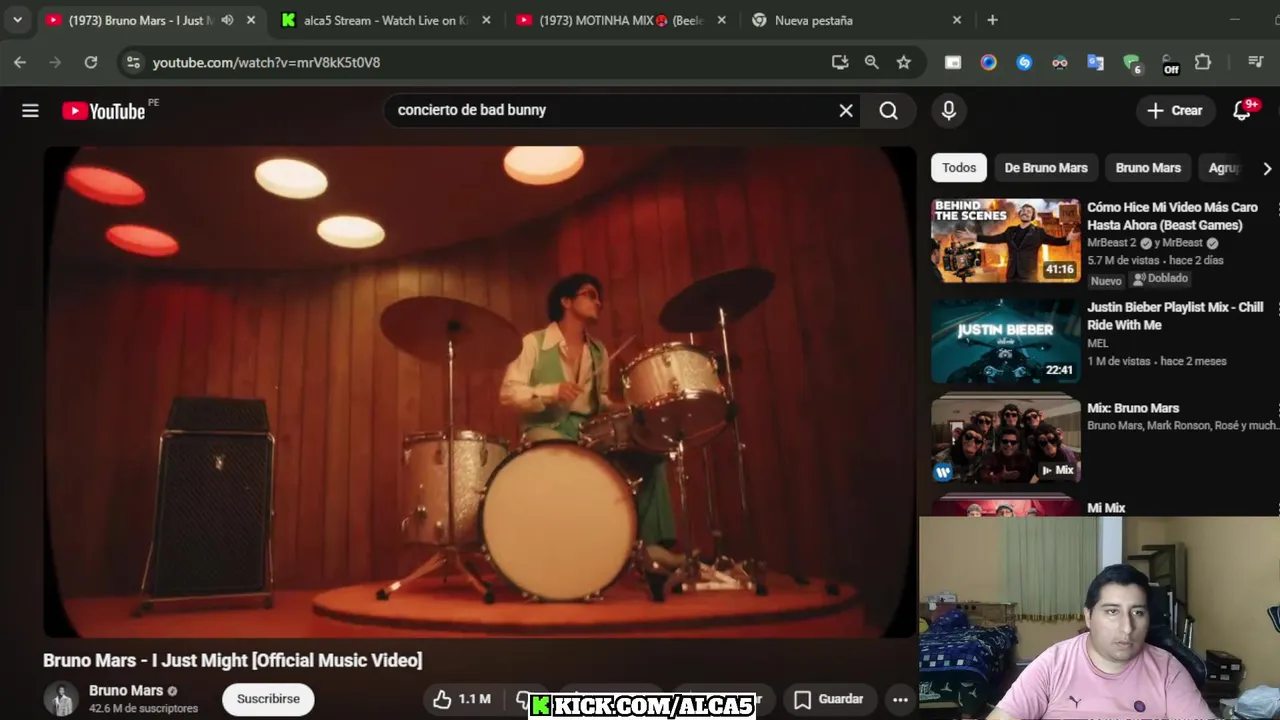
Task: Go forward with the browser arrow
Action: point(55,62)
